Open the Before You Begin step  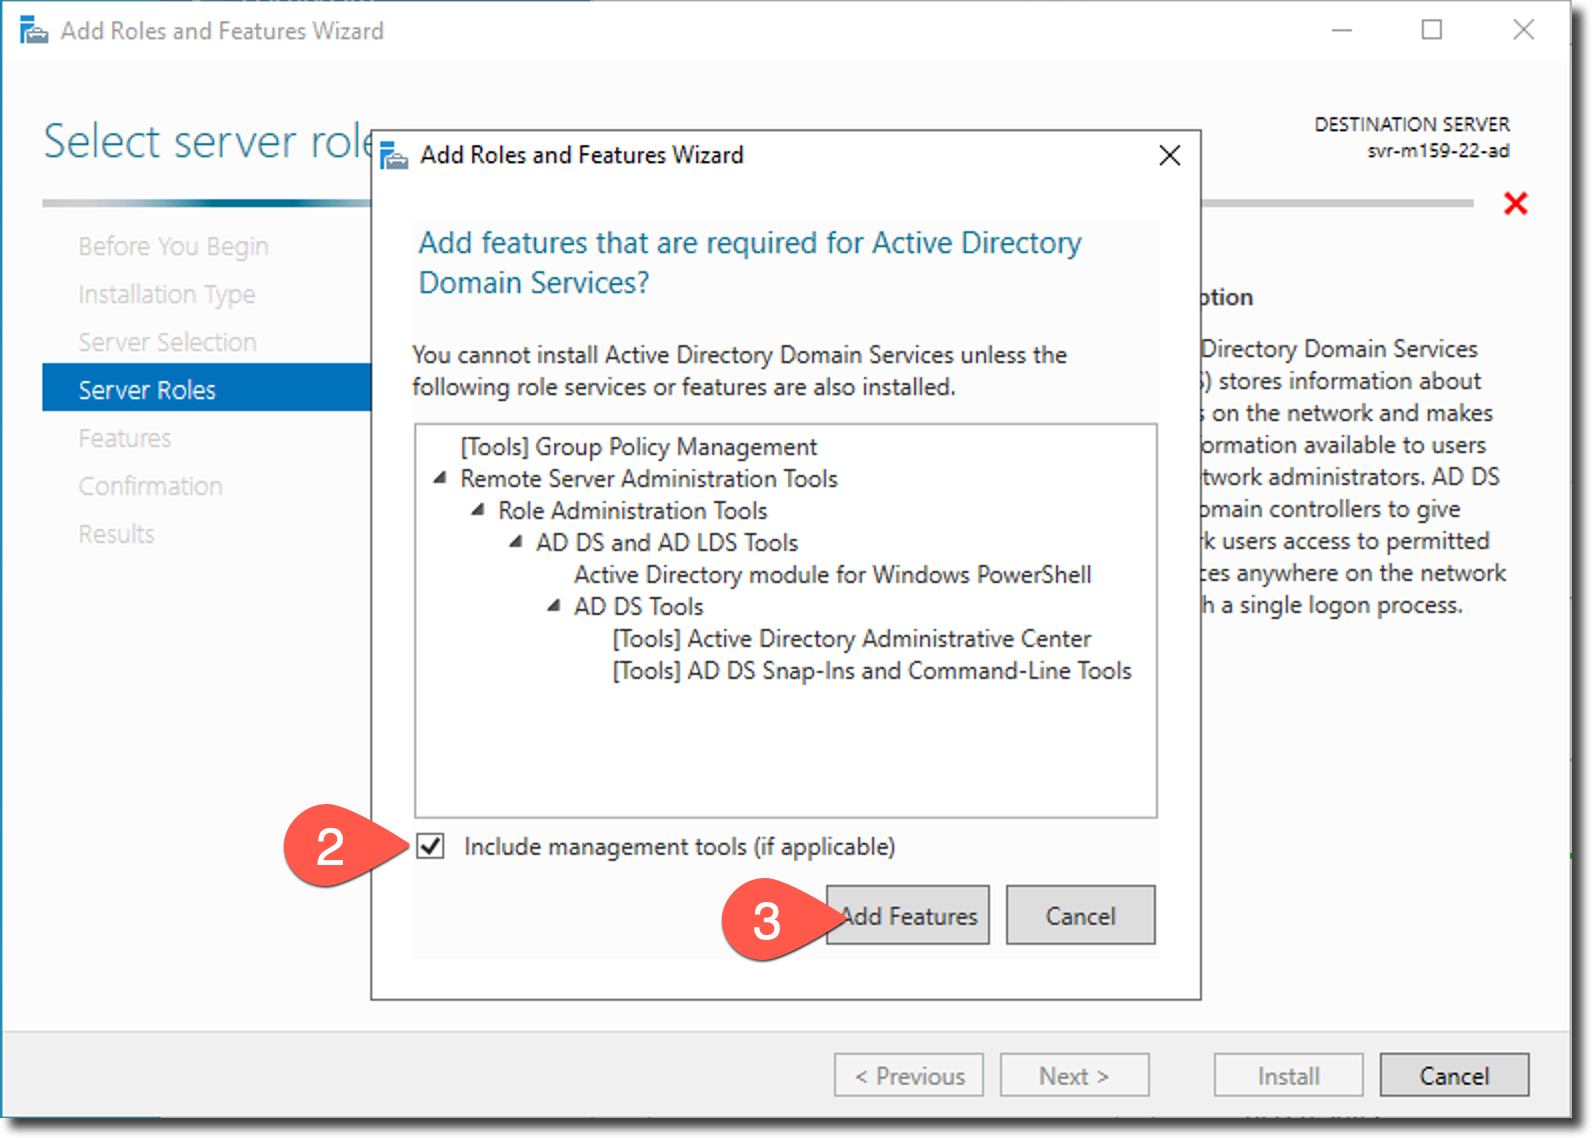pos(173,246)
